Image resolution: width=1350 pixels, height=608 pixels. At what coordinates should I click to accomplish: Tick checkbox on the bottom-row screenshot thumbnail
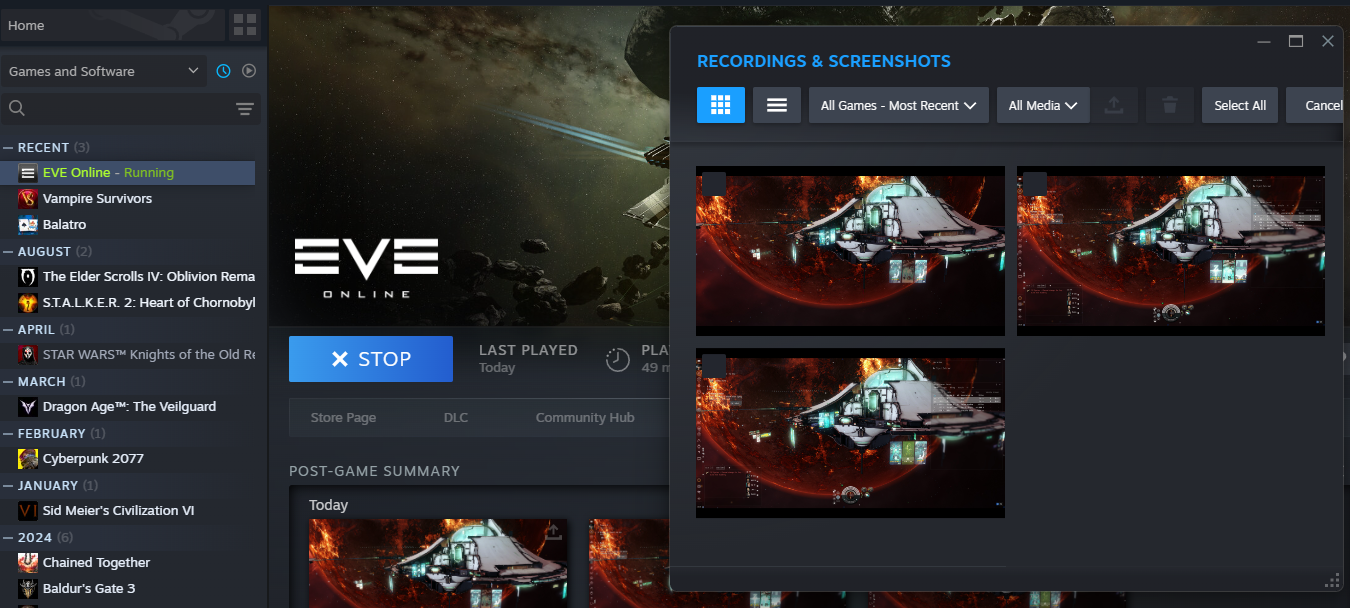[x=714, y=366]
